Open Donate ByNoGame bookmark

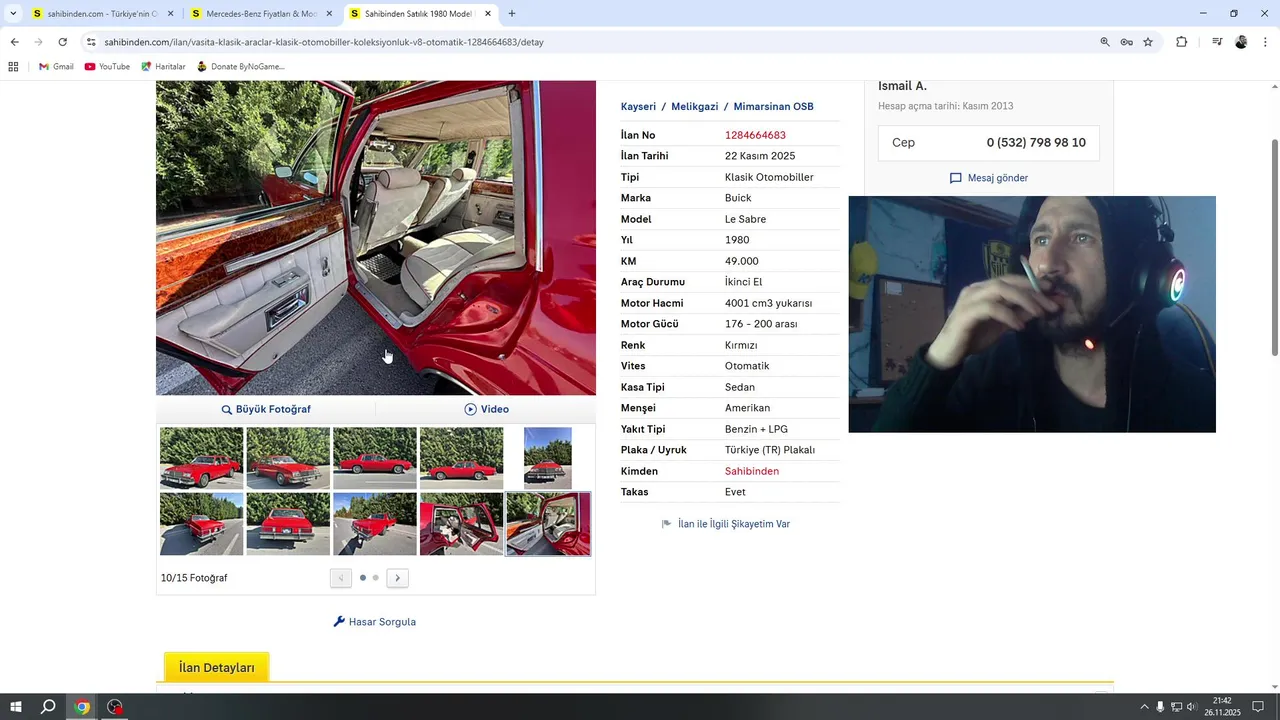point(240,67)
